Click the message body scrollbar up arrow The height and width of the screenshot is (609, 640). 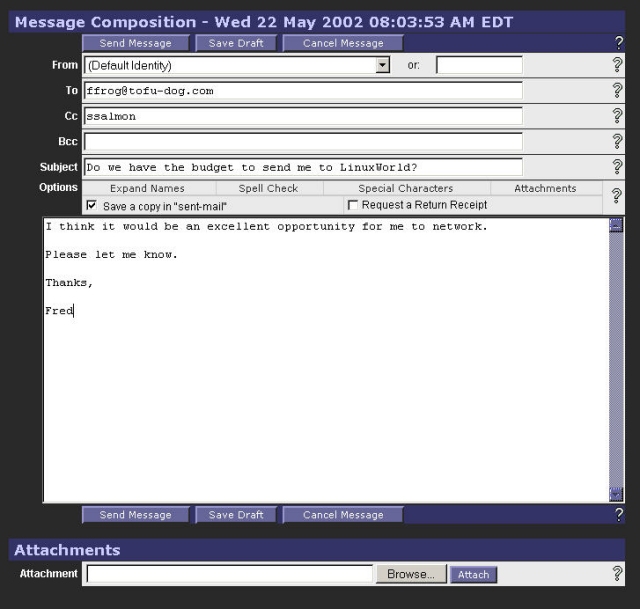[616, 225]
